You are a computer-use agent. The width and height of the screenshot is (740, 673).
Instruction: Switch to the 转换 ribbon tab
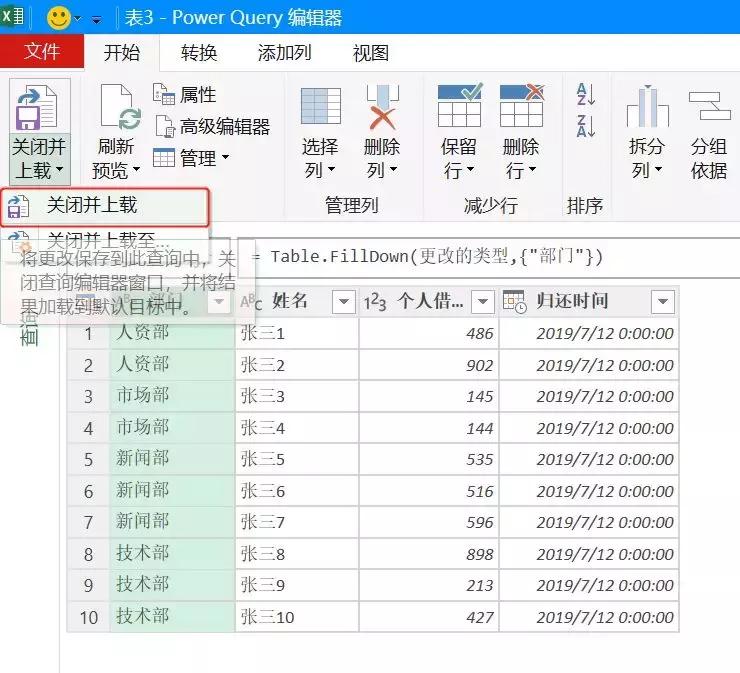[x=199, y=52]
